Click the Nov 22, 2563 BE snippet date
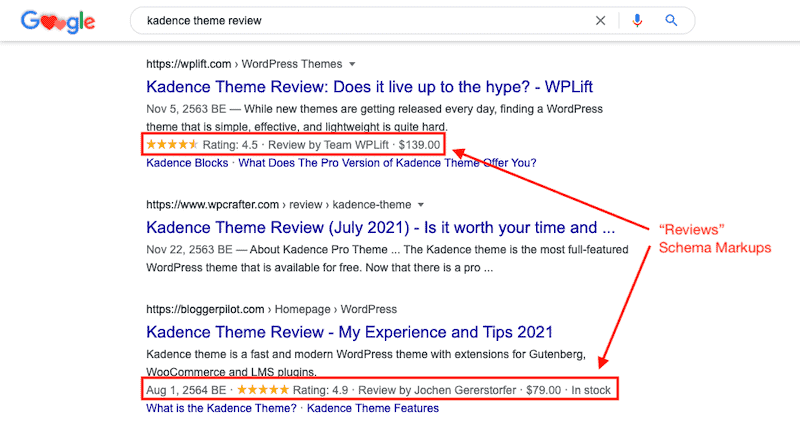The height and width of the screenshot is (435, 800). [x=189, y=250]
